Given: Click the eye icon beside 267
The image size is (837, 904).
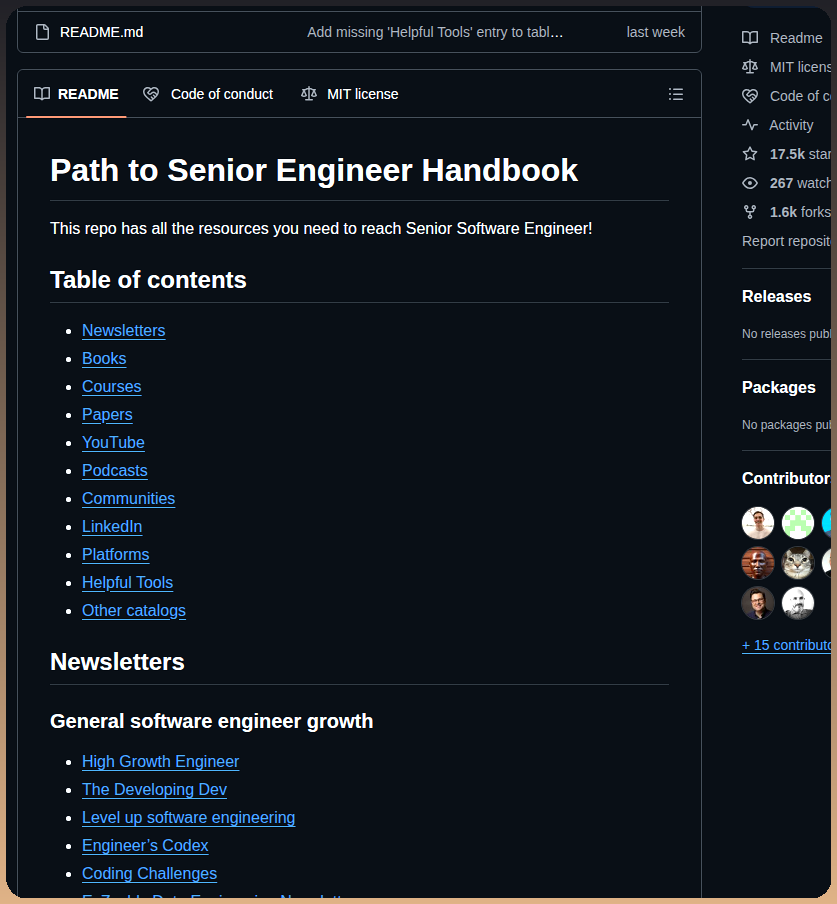Looking at the screenshot, I should [x=750, y=183].
